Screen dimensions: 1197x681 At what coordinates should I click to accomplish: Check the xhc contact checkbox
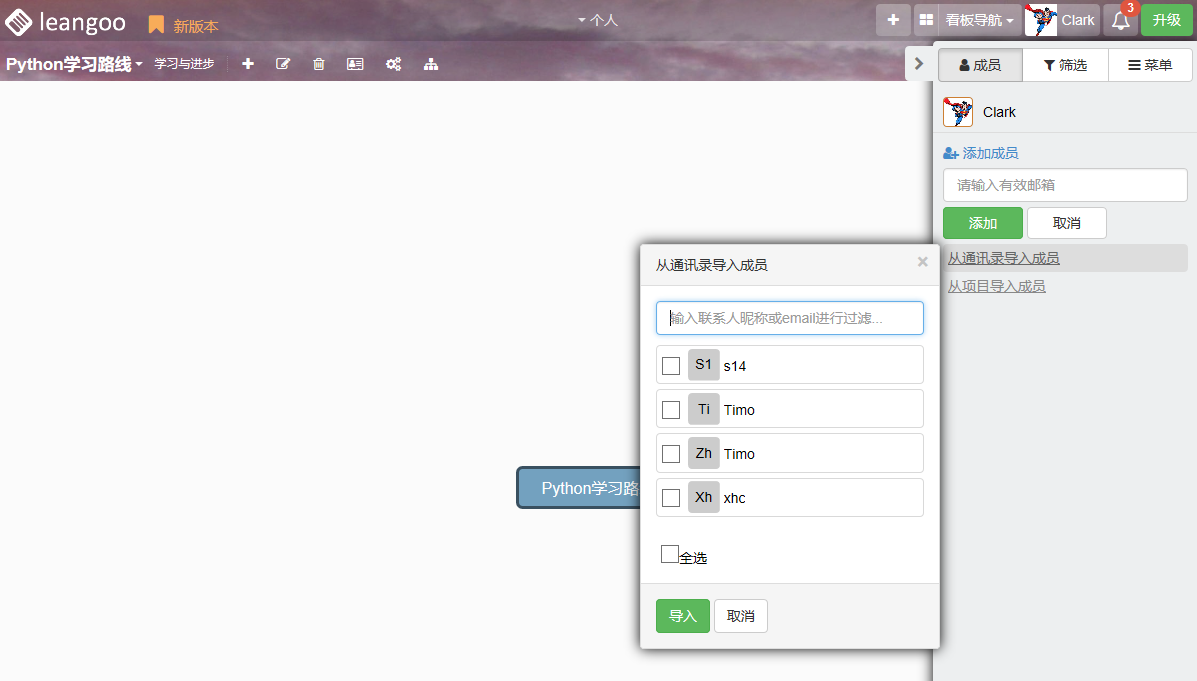[x=671, y=498]
